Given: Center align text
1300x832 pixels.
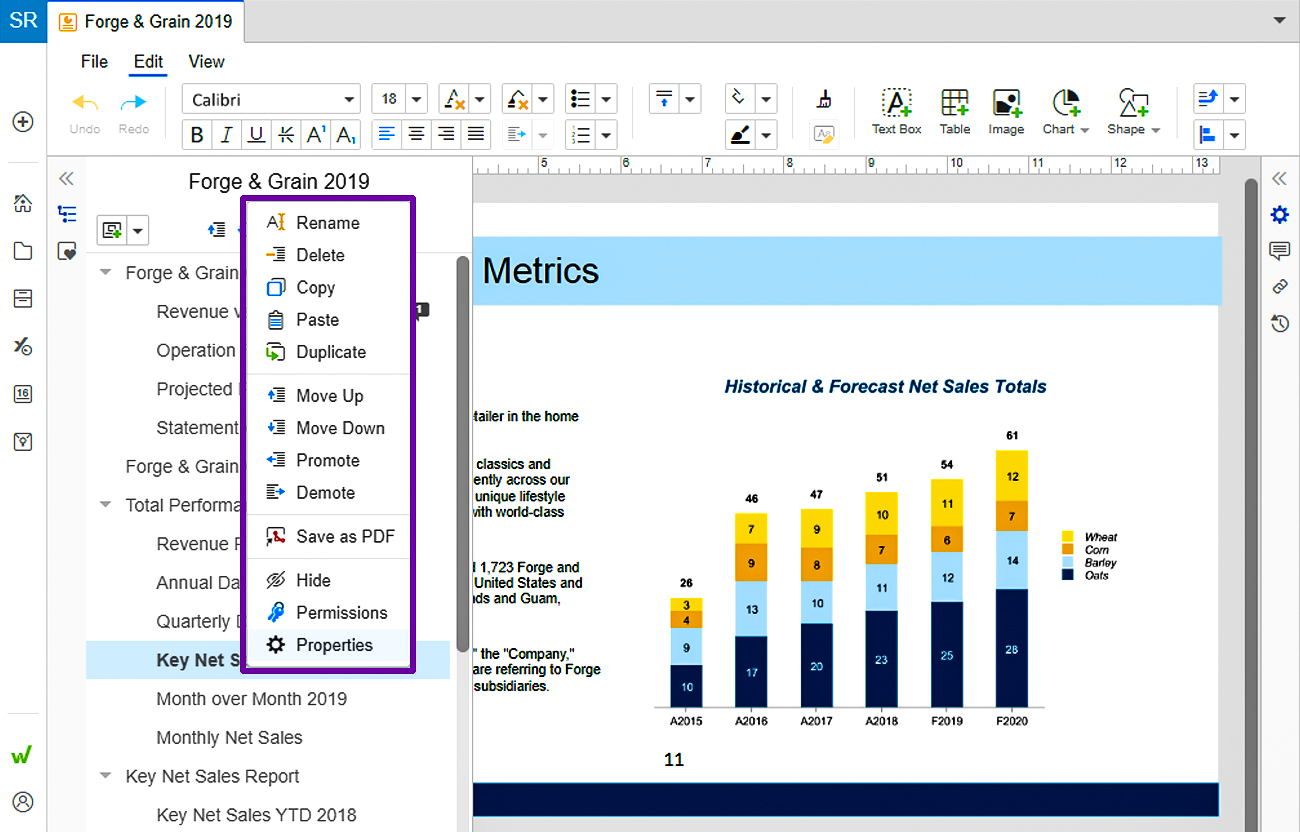Looking at the screenshot, I should (x=417, y=133).
